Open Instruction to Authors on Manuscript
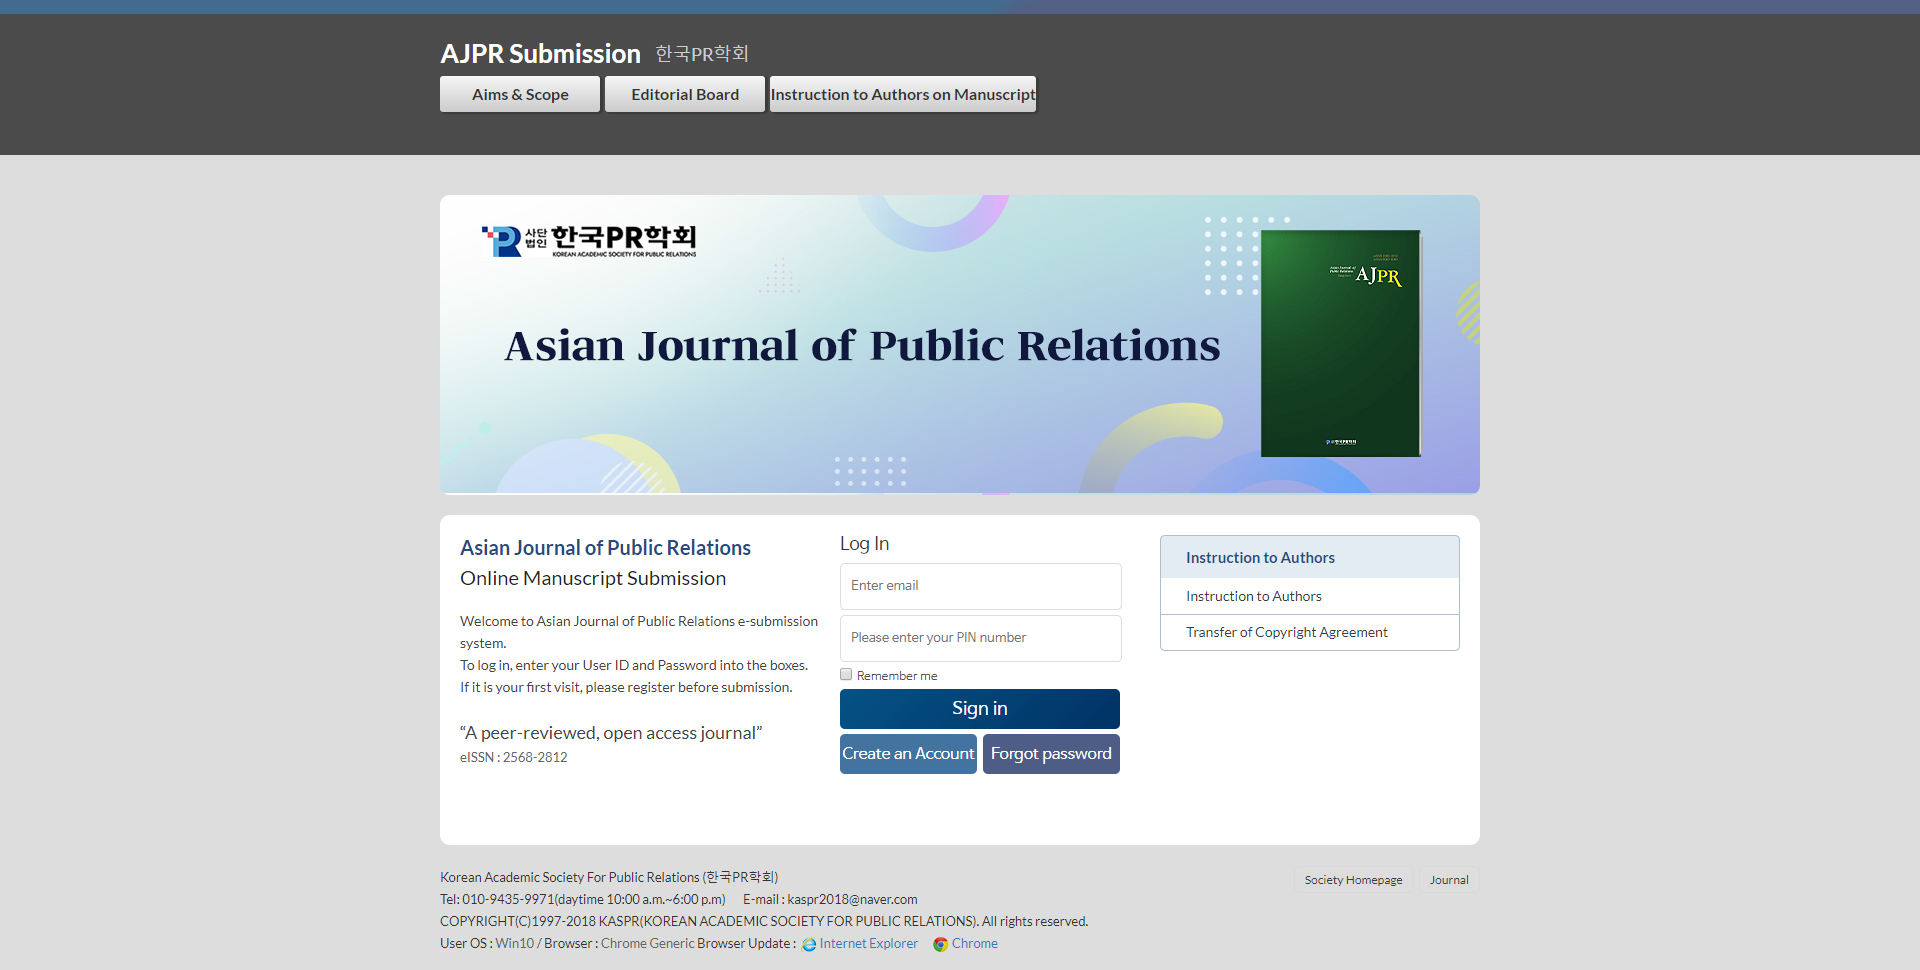1920x970 pixels. click(903, 94)
